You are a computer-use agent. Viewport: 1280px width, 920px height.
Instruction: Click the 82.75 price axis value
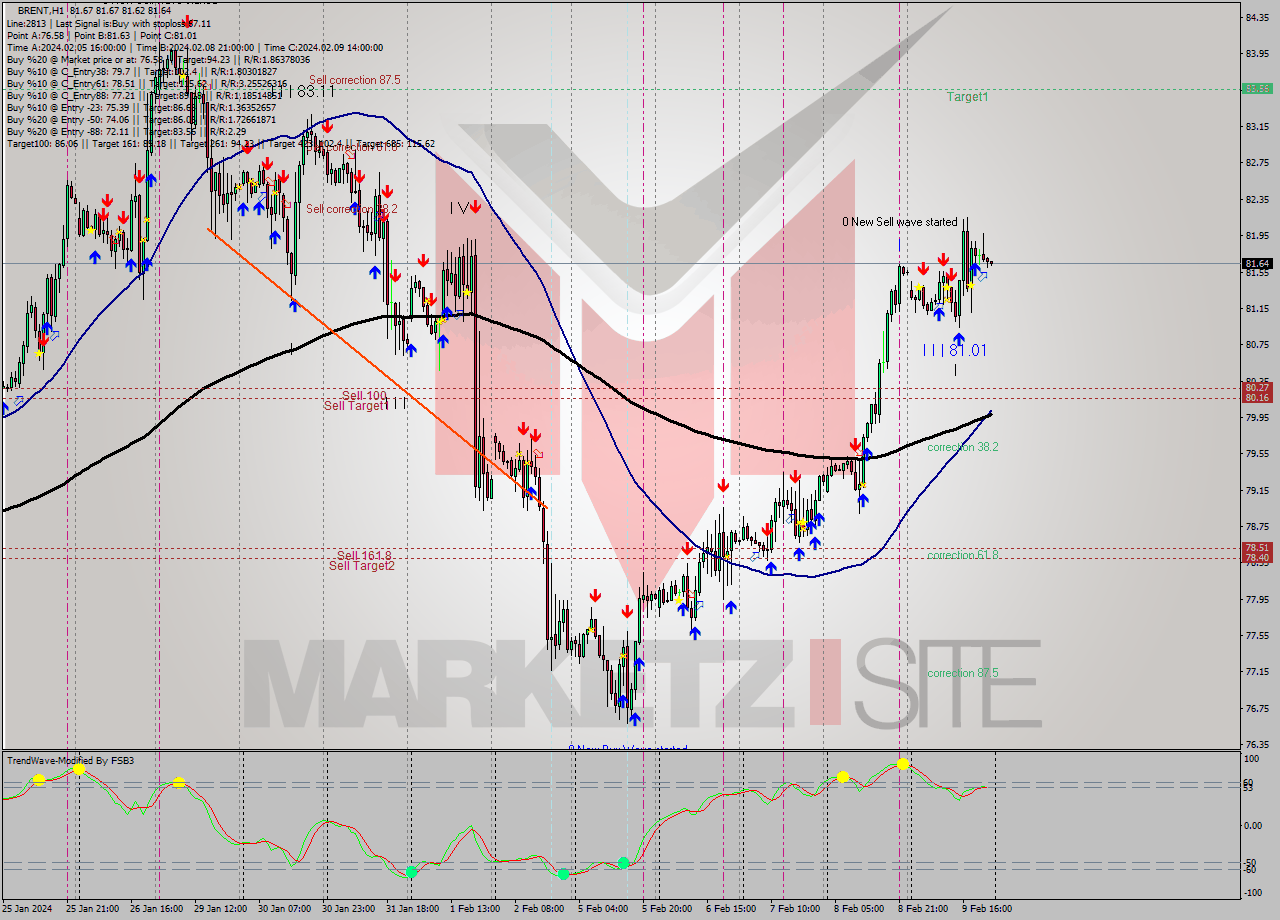(1257, 162)
